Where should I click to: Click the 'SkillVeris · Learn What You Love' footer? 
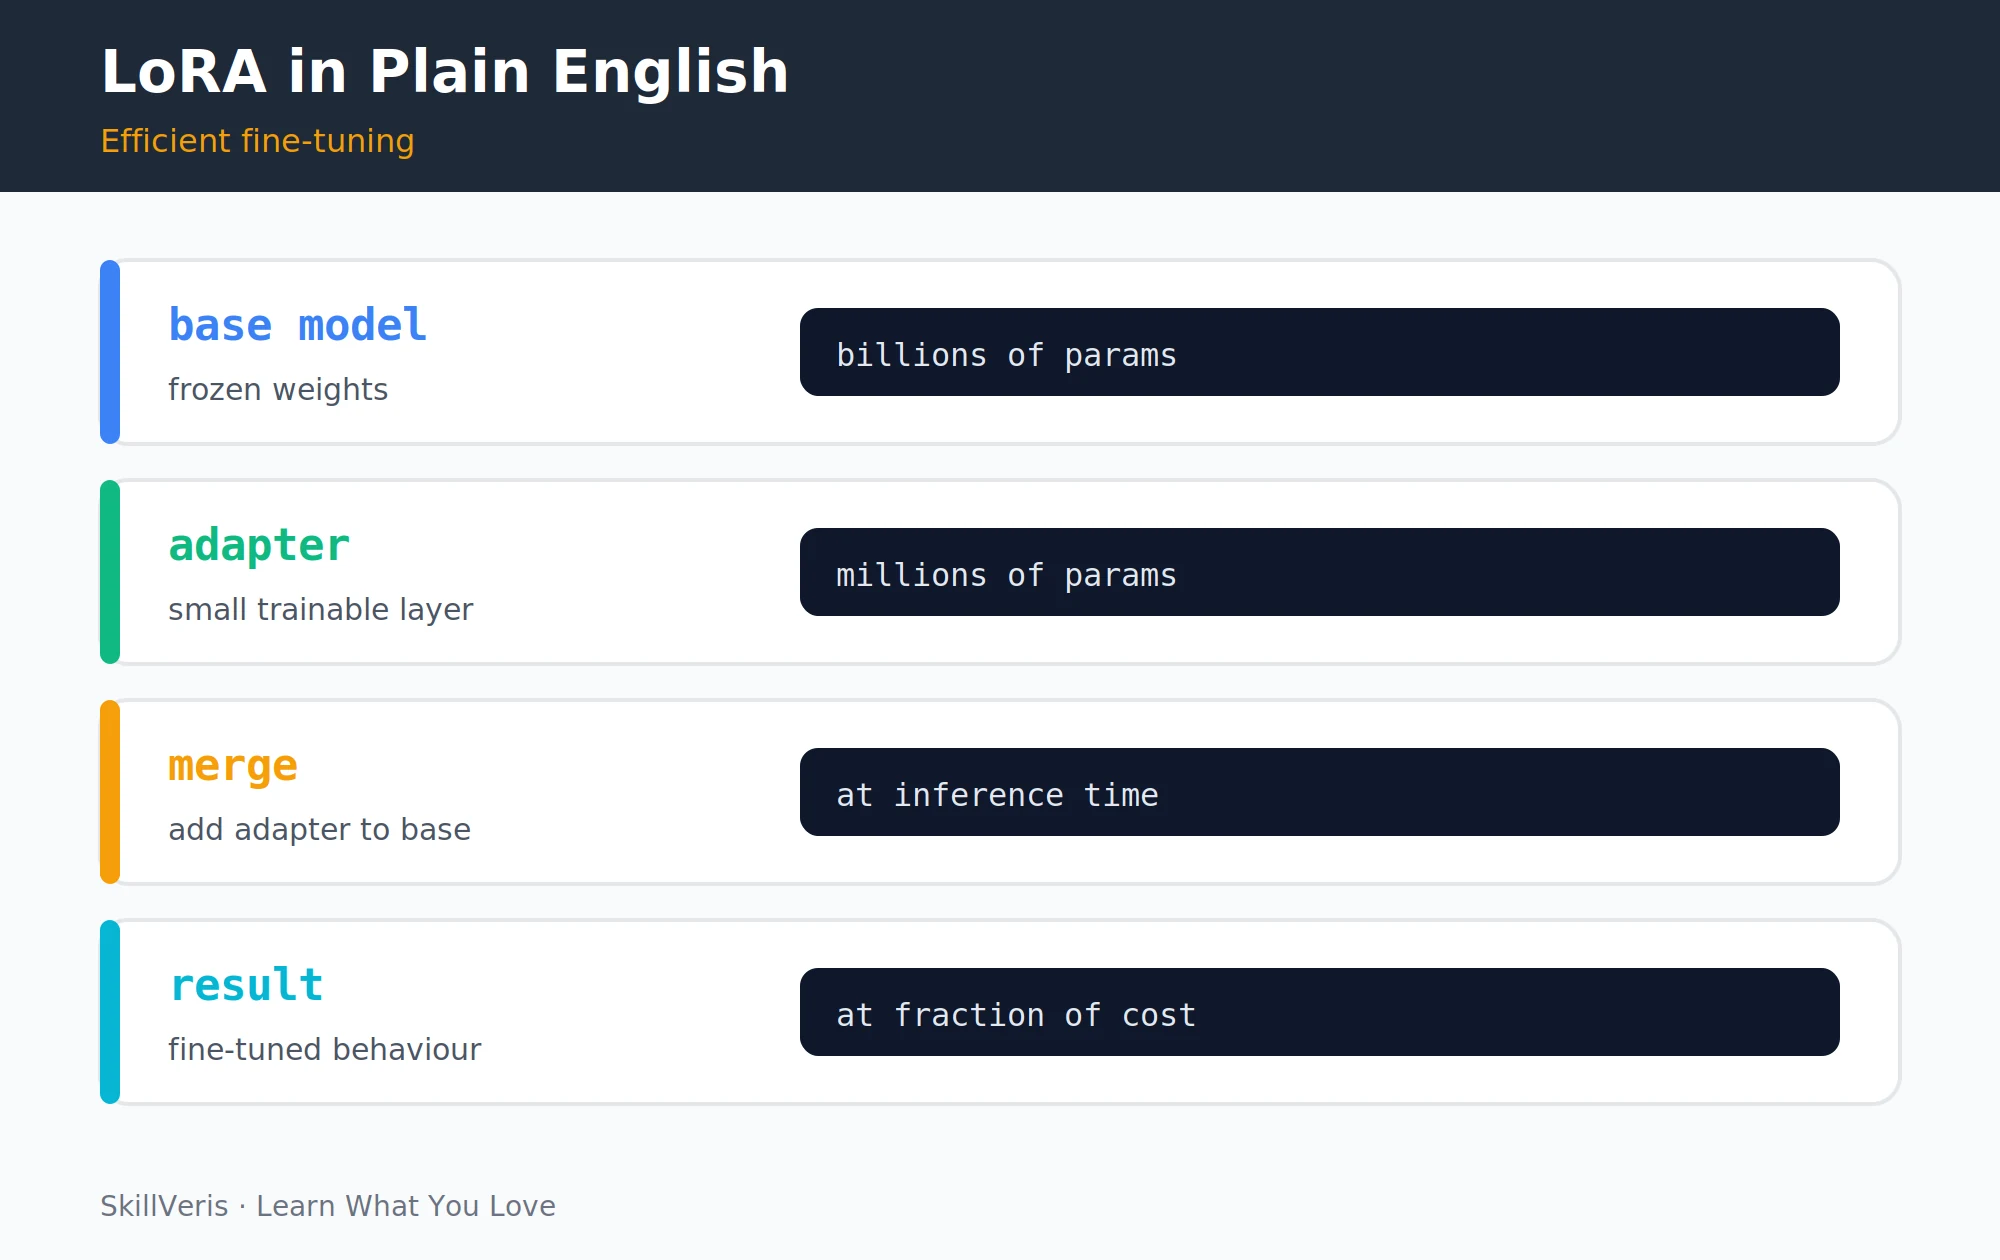[328, 1206]
